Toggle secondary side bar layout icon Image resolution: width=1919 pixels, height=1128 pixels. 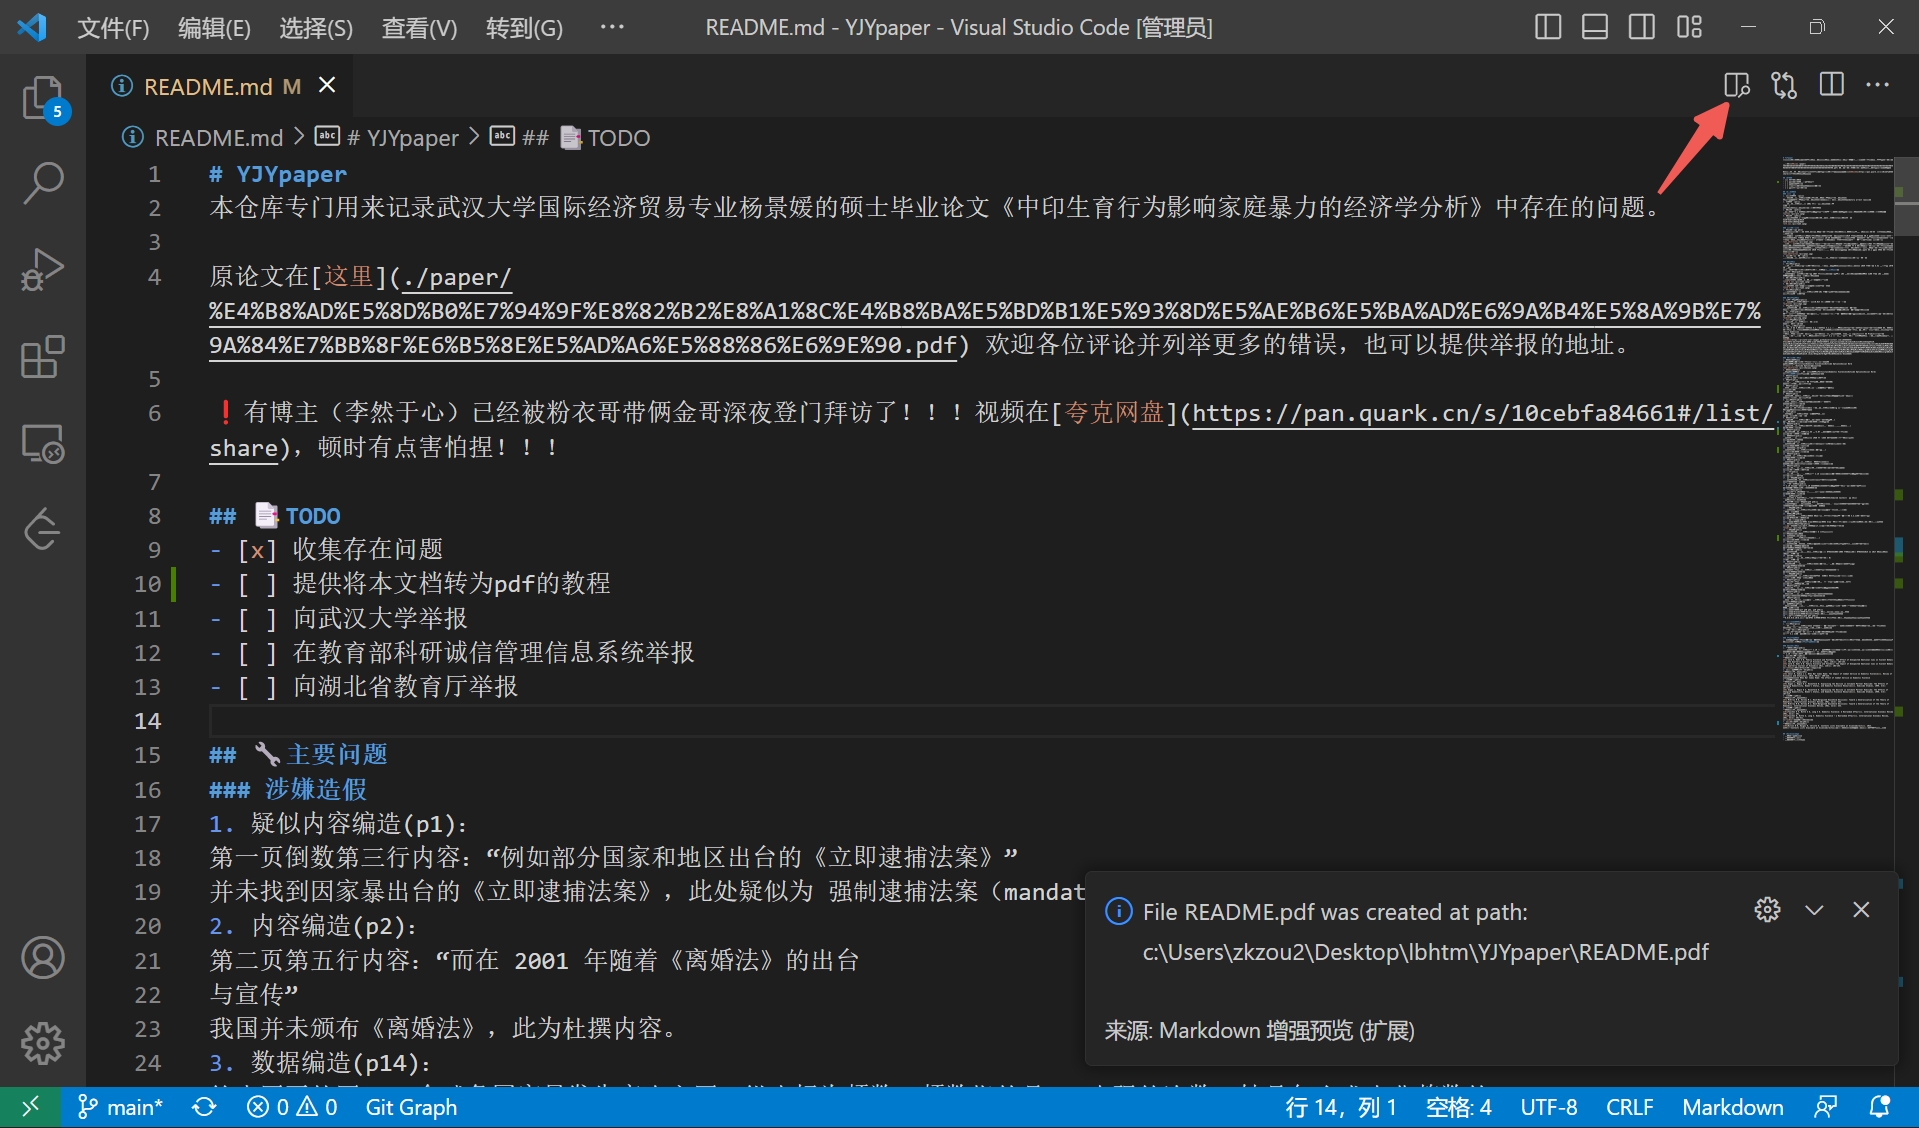[1642, 27]
